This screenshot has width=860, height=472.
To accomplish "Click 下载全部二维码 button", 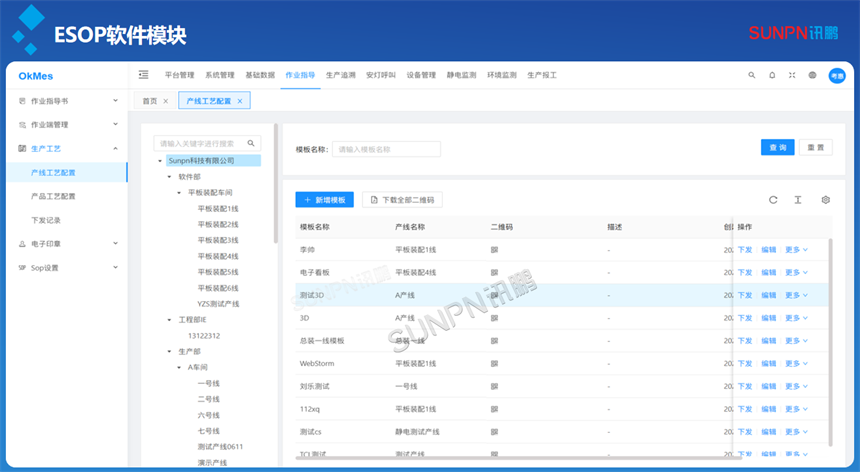I will click(x=402, y=200).
